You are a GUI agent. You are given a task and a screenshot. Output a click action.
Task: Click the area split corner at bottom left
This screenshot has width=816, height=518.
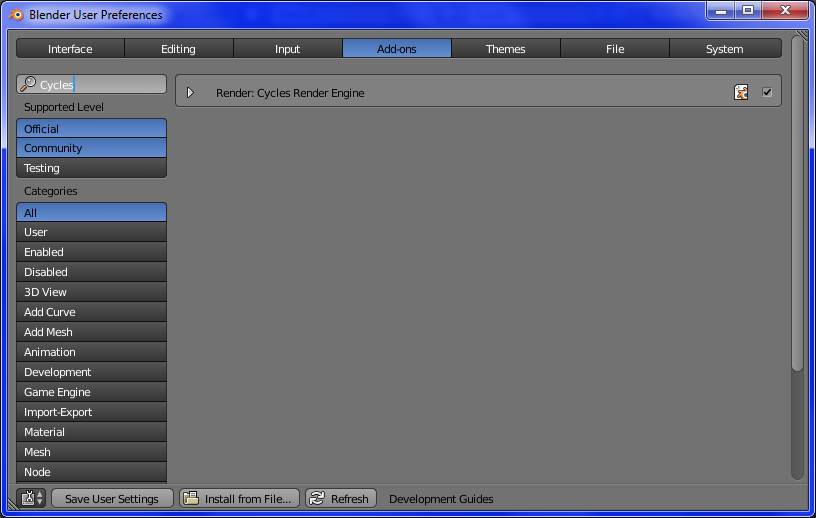[13, 504]
